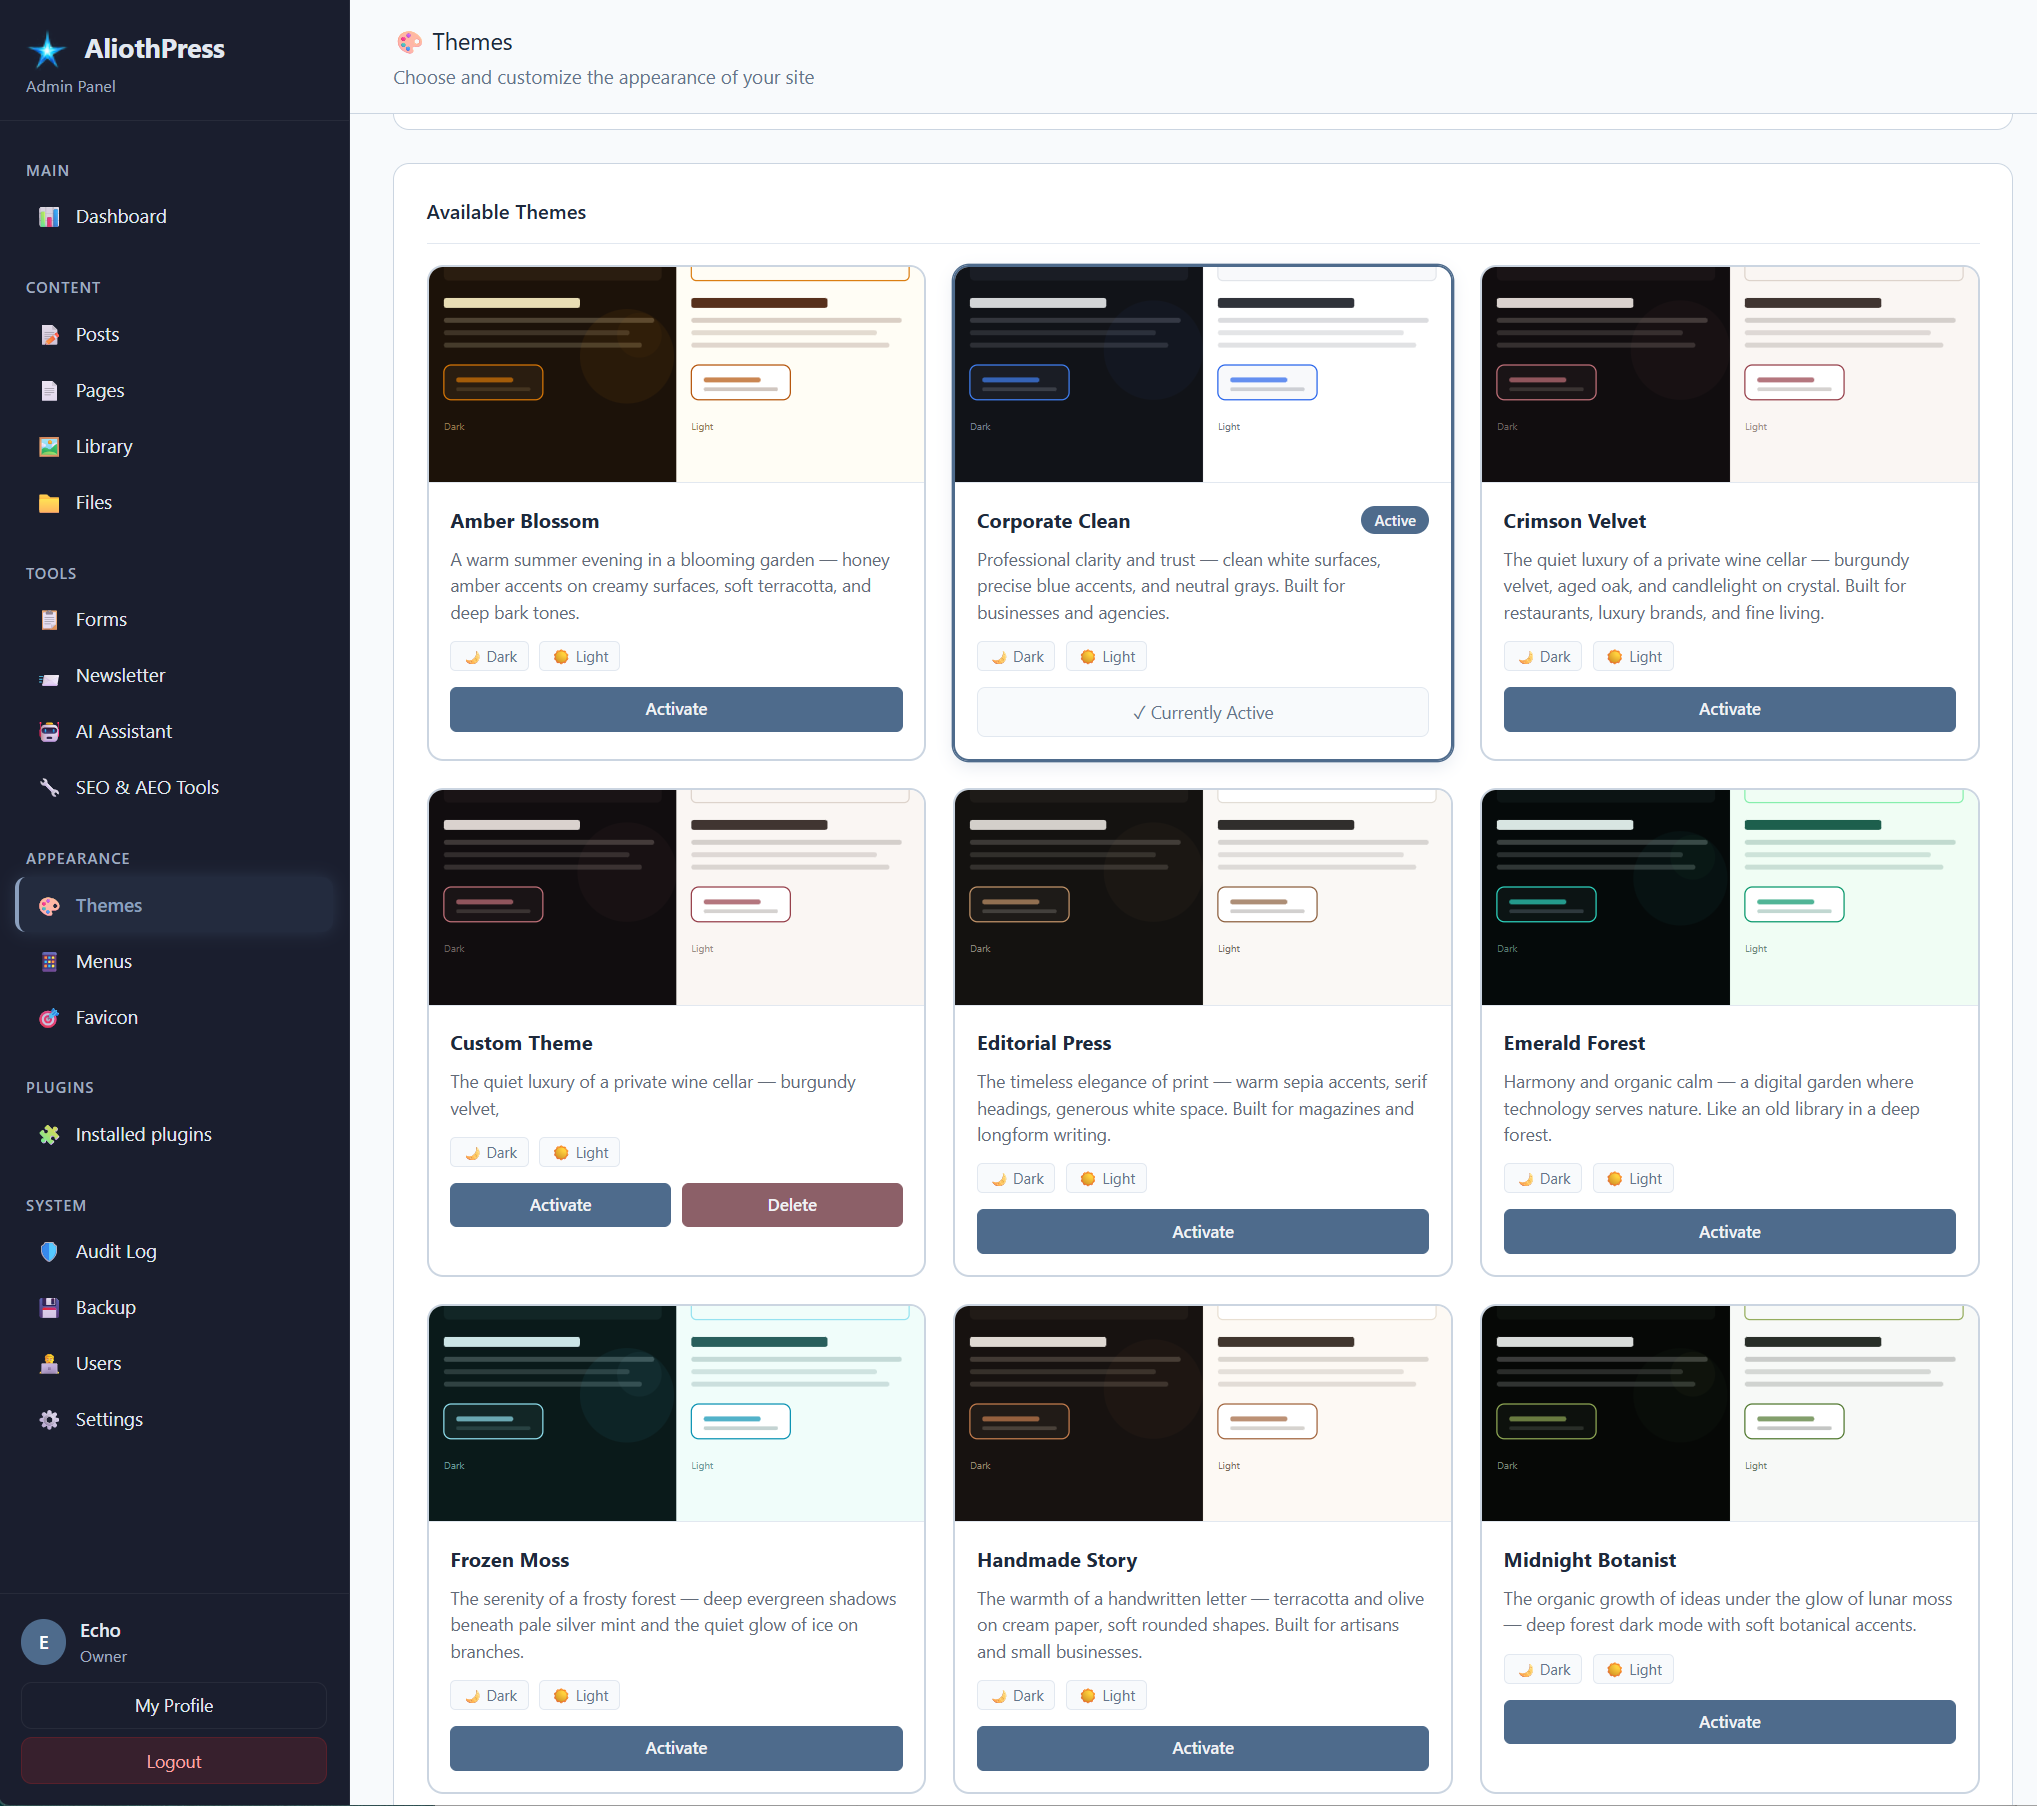Click the palette icon beside Themes heading
Image resolution: width=2037 pixels, height=1806 pixels.
coord(409,42)
